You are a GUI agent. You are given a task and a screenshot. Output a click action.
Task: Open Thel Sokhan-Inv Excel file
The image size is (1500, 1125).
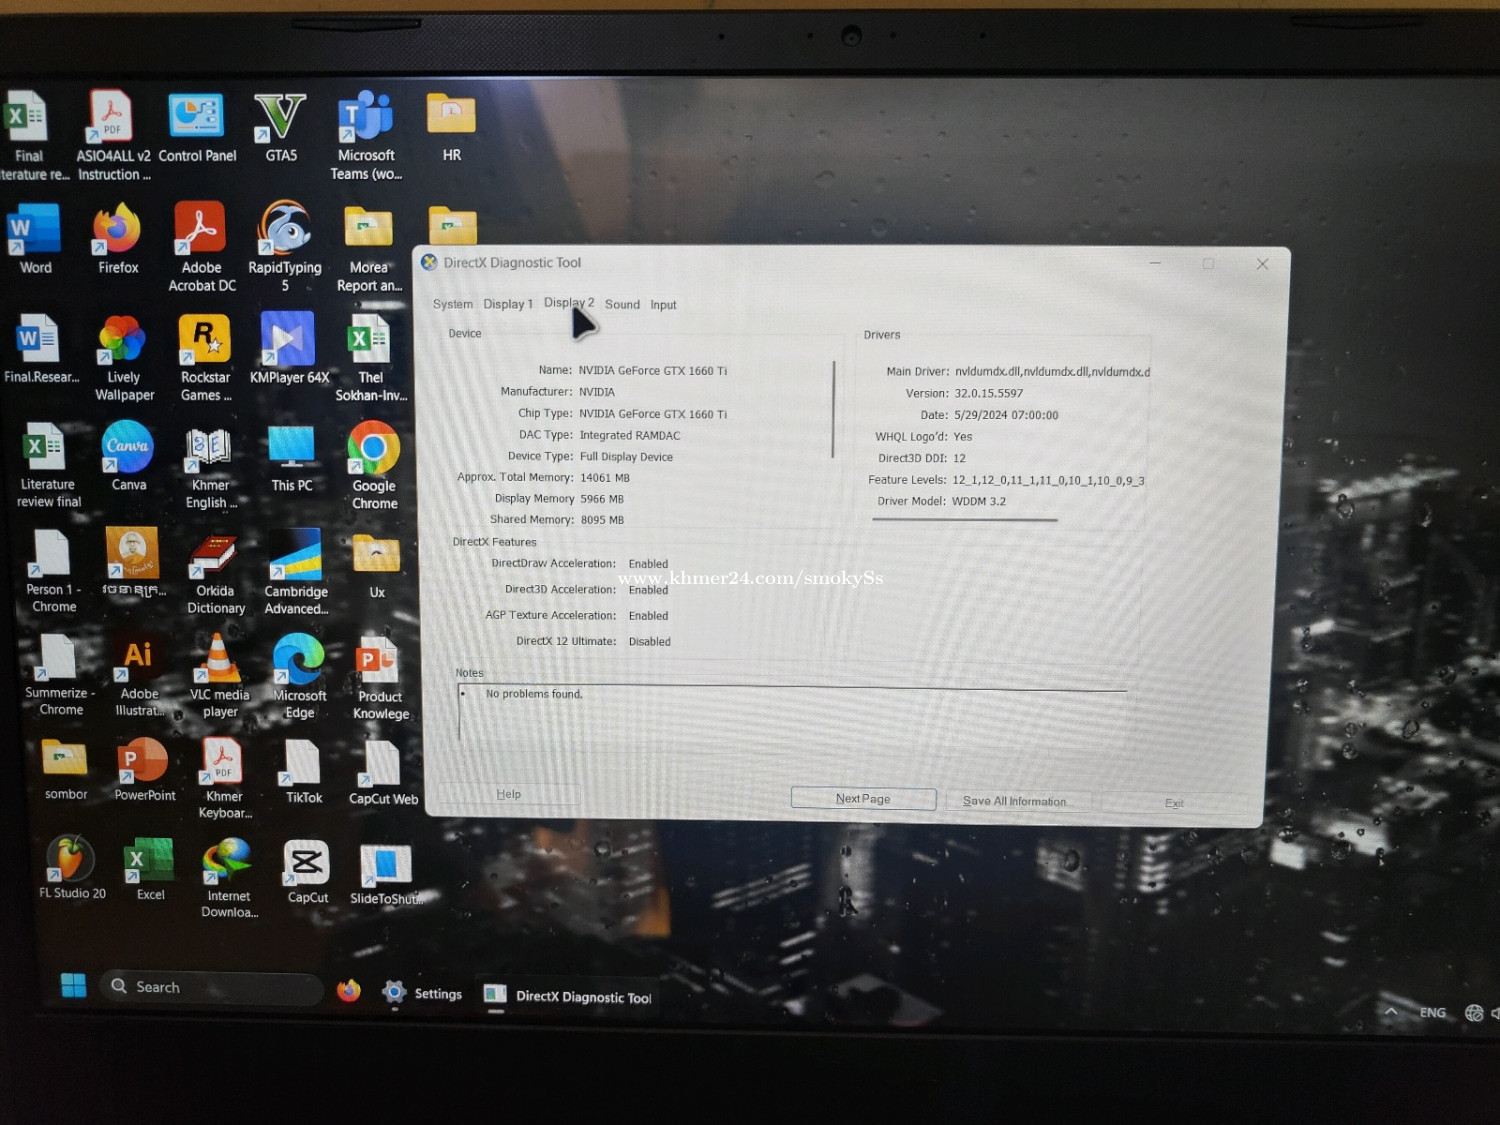(370, 358)
